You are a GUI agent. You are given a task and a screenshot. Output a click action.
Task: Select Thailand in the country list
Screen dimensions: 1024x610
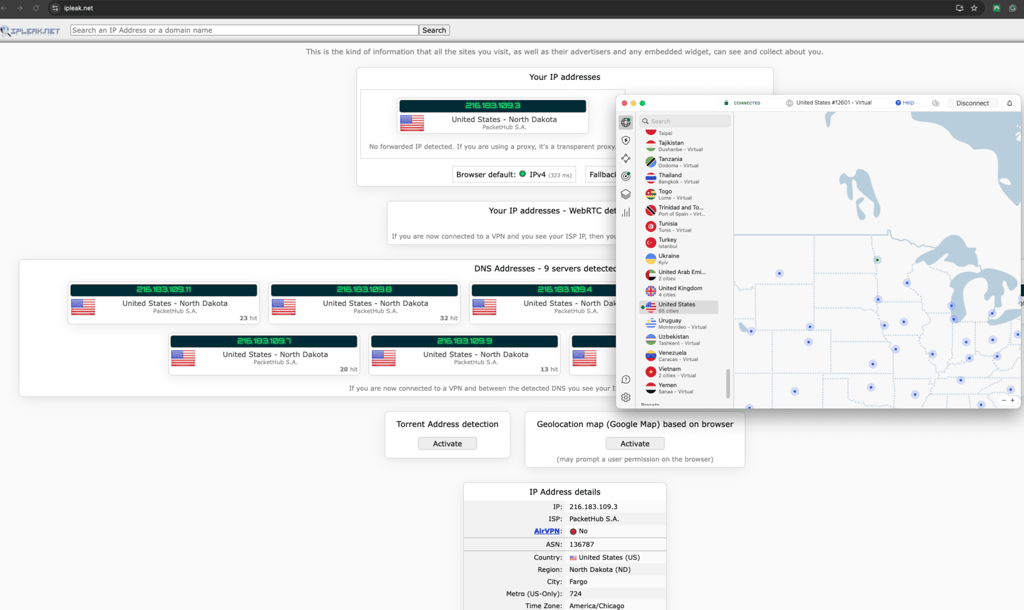(x=679, y=178)
